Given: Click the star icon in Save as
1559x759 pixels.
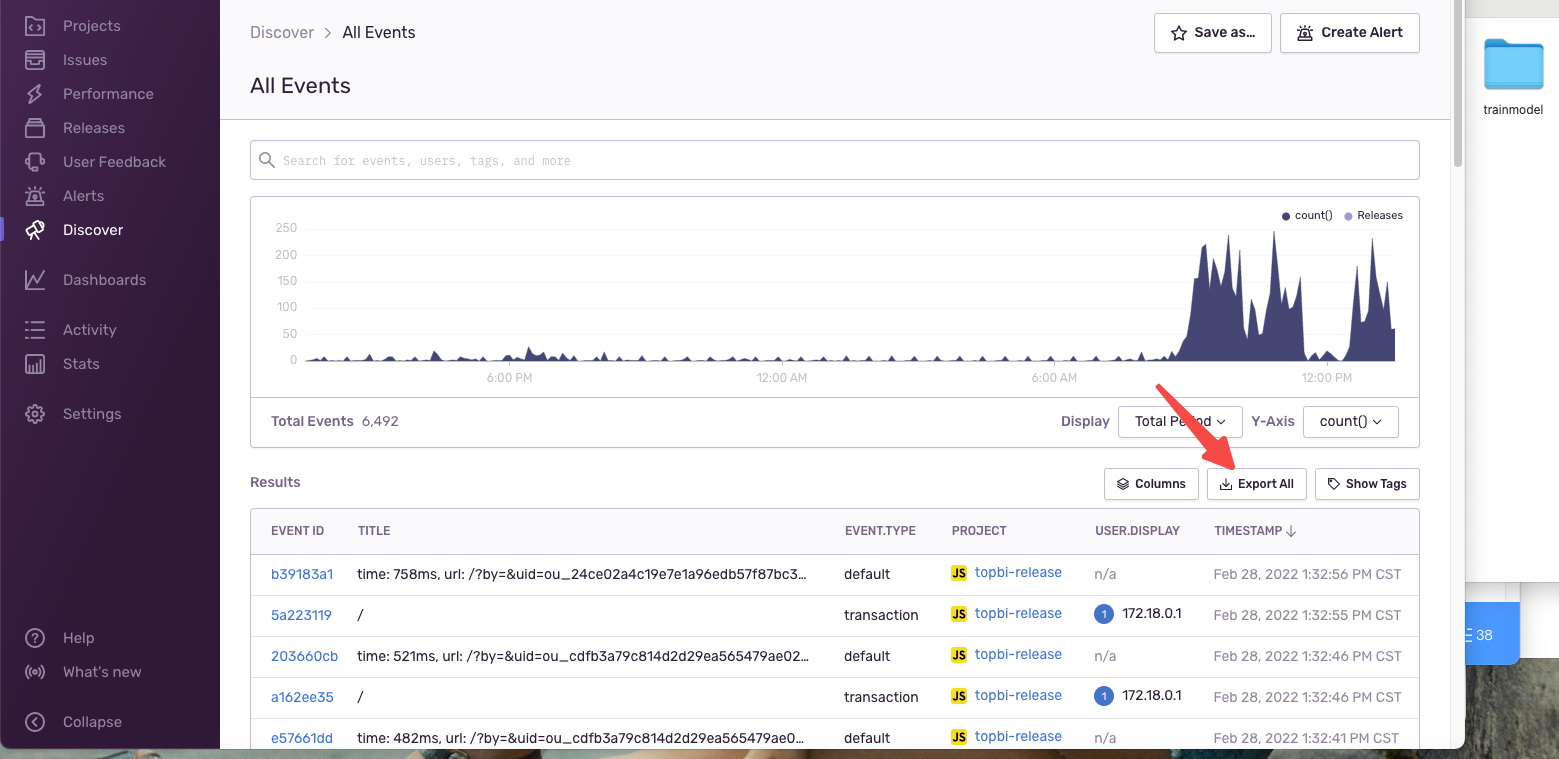Looking at the screenshot, I should [1178, 33].
